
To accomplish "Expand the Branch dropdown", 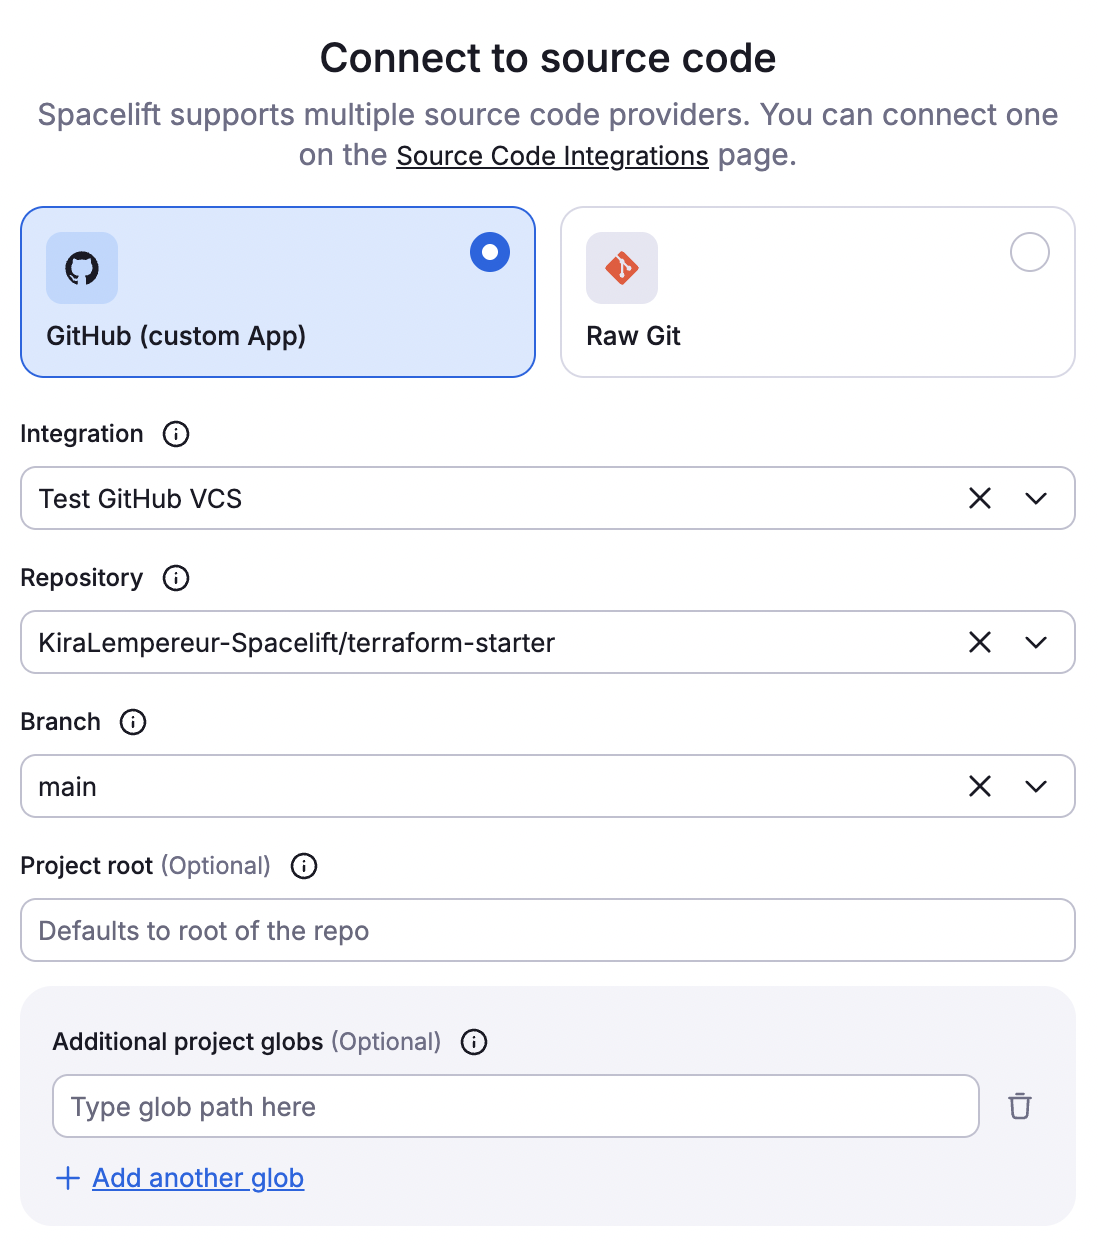I will coord(1036,786).
